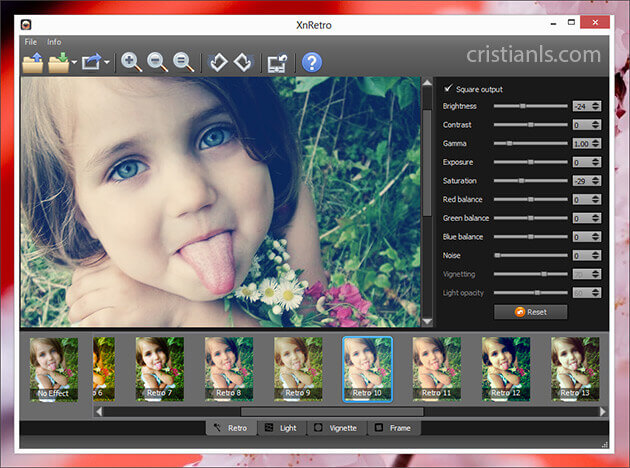Rotate the image counterclockwise
The height and width of the screenshot is (468, 630).
point(217,62)
